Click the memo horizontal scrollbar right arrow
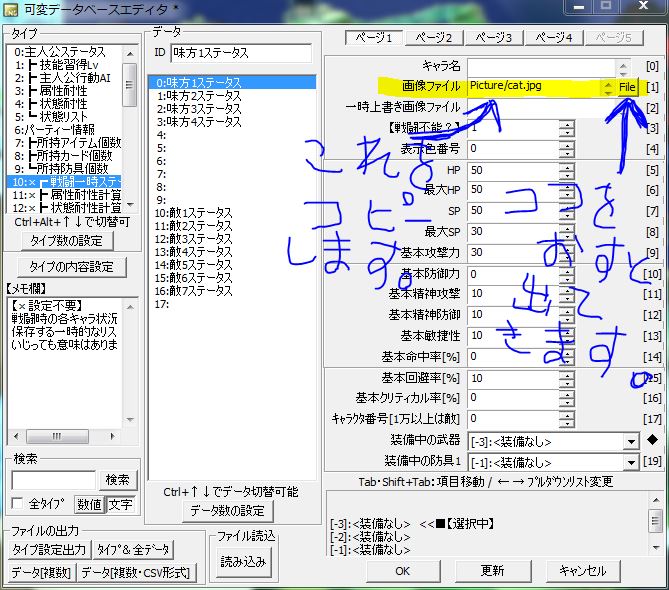The height and width of the screenshot is (590, 669). pos(112,436)
